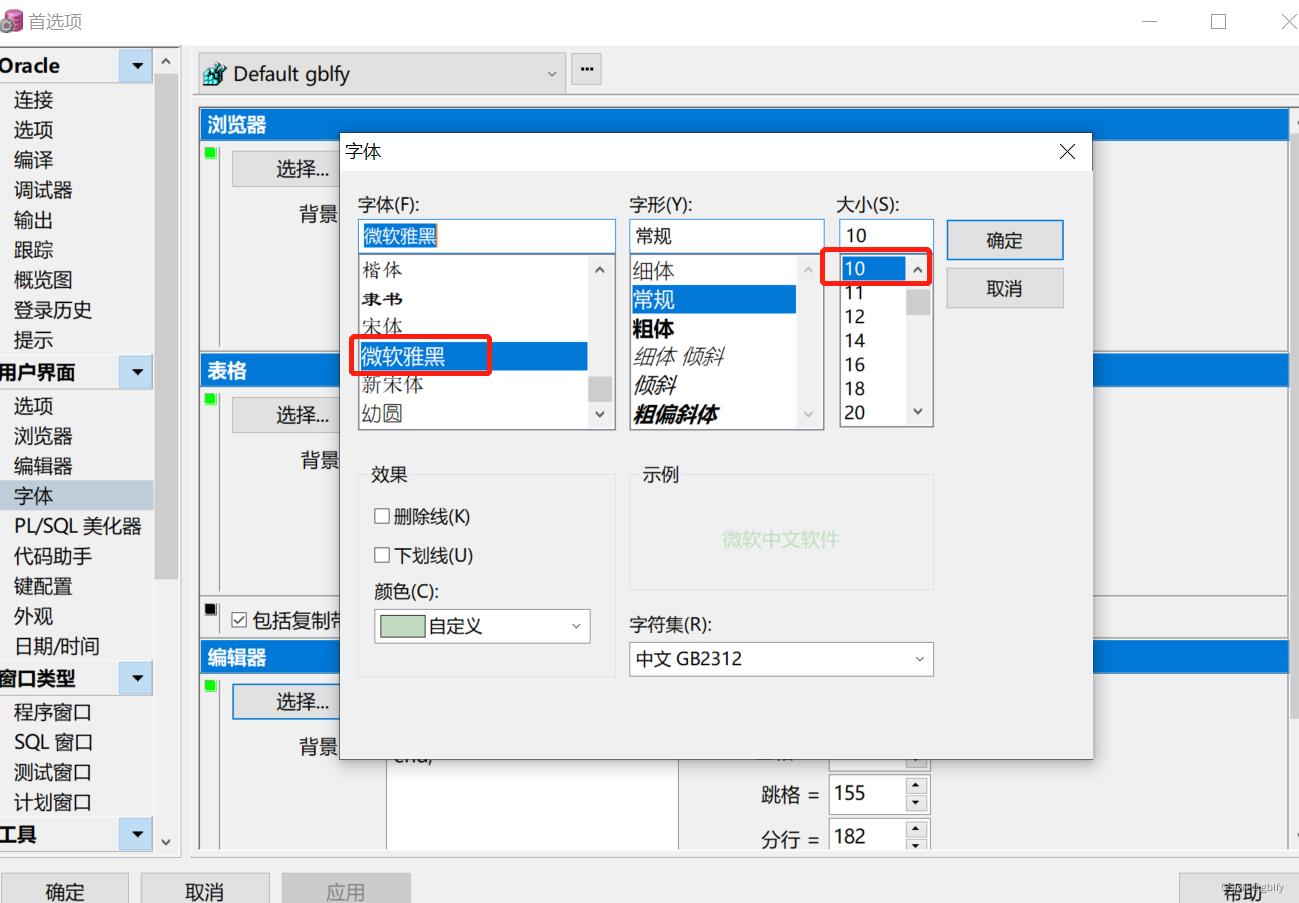Select 连接 in the Oracle list
Image resolution: width=1299 pixels, height=903 pixels.
[x=33, y=100]
